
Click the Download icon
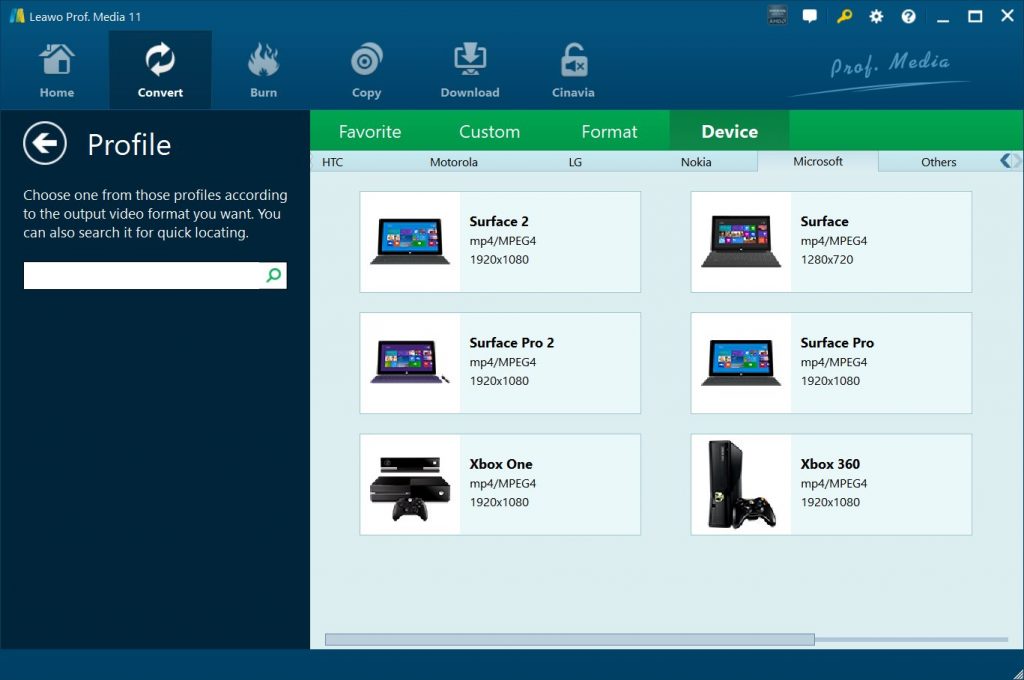point(469,60)
